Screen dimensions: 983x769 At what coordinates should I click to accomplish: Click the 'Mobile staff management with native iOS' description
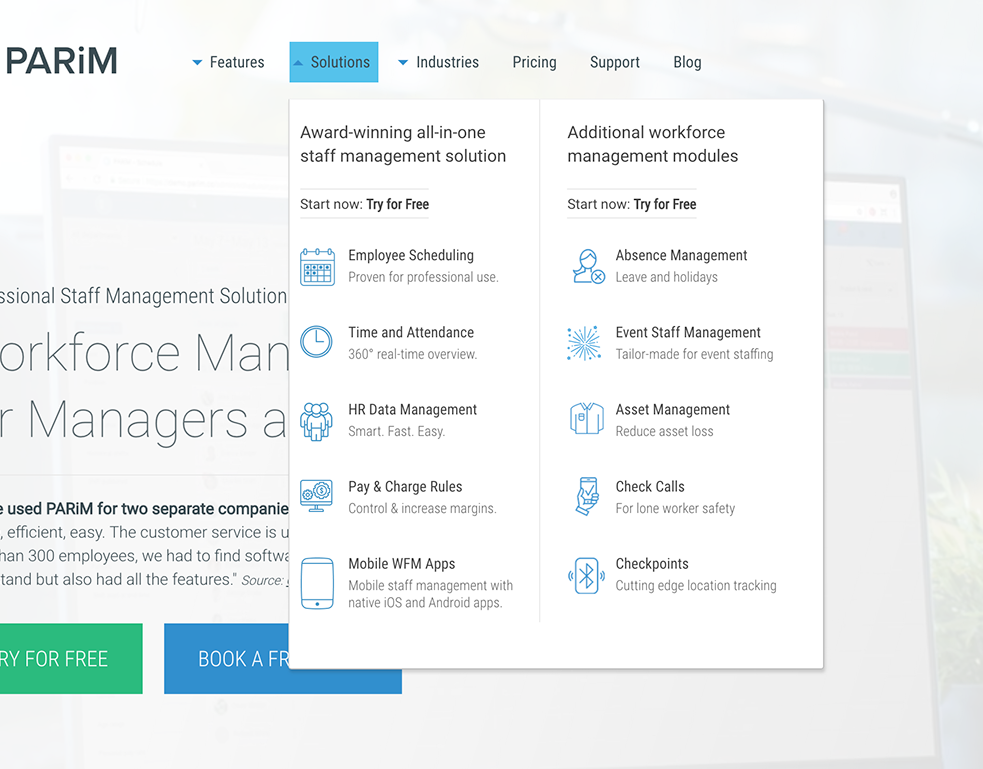(x=431, y=594)
